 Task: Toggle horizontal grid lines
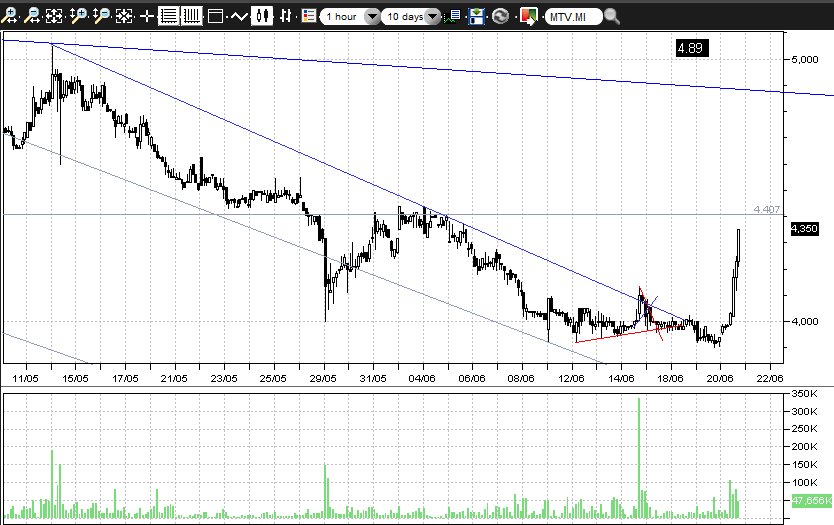click(169, 16)
